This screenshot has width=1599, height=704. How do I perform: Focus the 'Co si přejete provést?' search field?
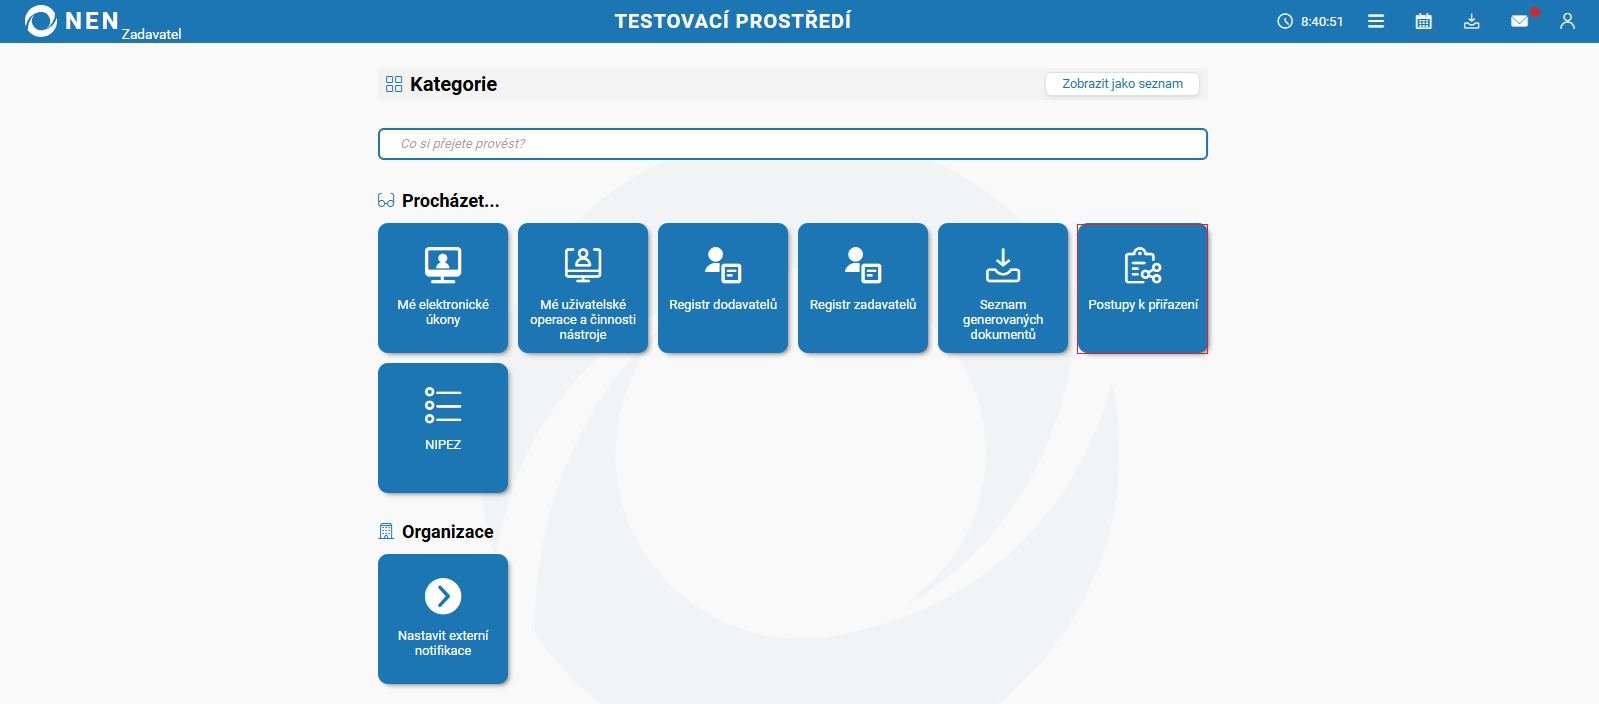(792, 144)
